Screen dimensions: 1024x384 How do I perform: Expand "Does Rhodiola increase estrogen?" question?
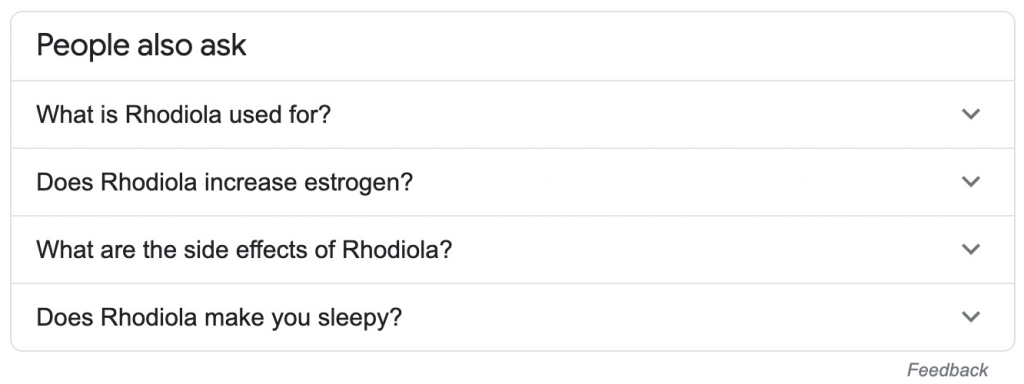tap(513, 182)
